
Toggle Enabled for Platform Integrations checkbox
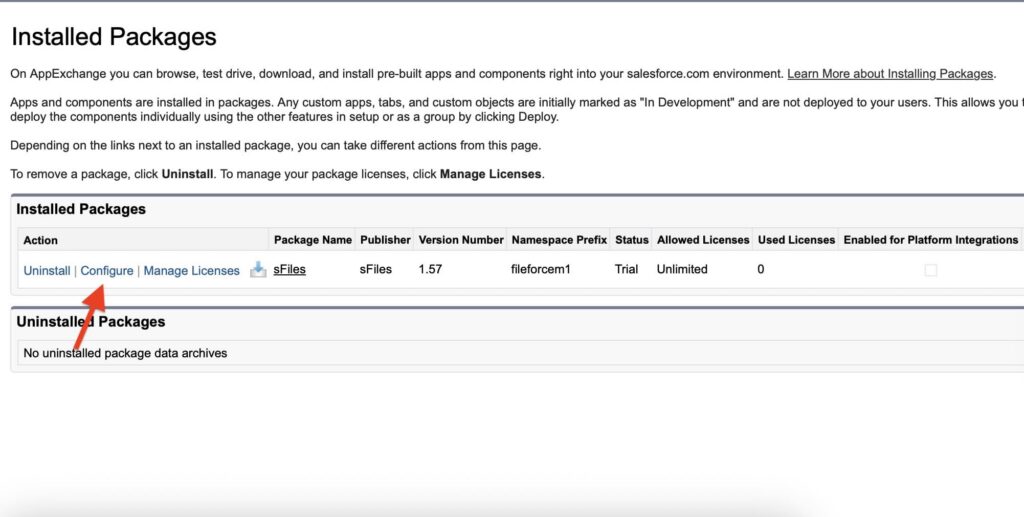pyautogui.click(x=931, y=270)
